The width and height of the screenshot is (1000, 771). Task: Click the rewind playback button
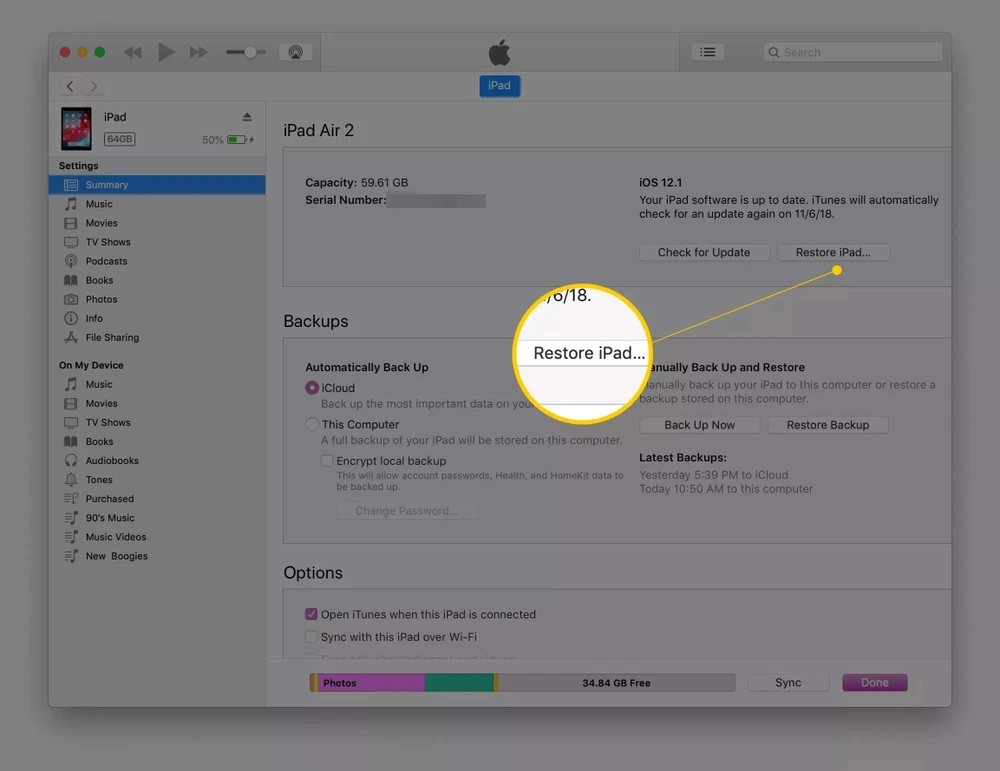coord(133,52)
